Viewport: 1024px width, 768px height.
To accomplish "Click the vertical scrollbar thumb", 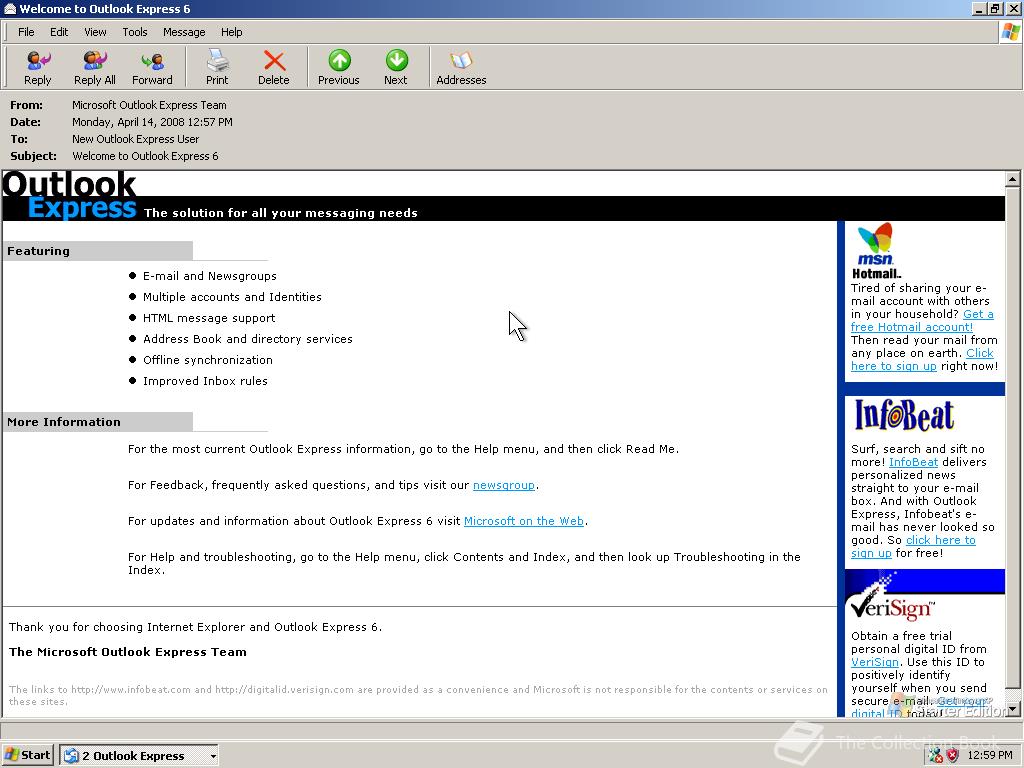I will 1012,437.
